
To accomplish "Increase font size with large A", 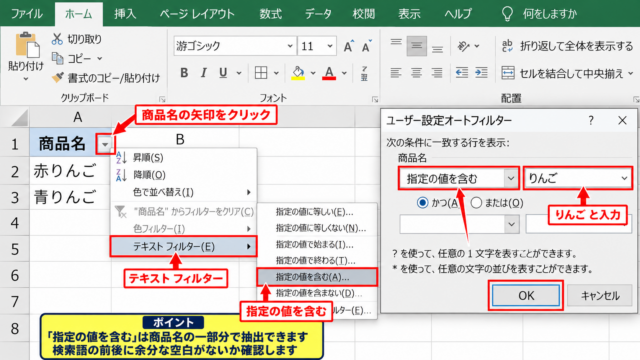I will [348, 47].
